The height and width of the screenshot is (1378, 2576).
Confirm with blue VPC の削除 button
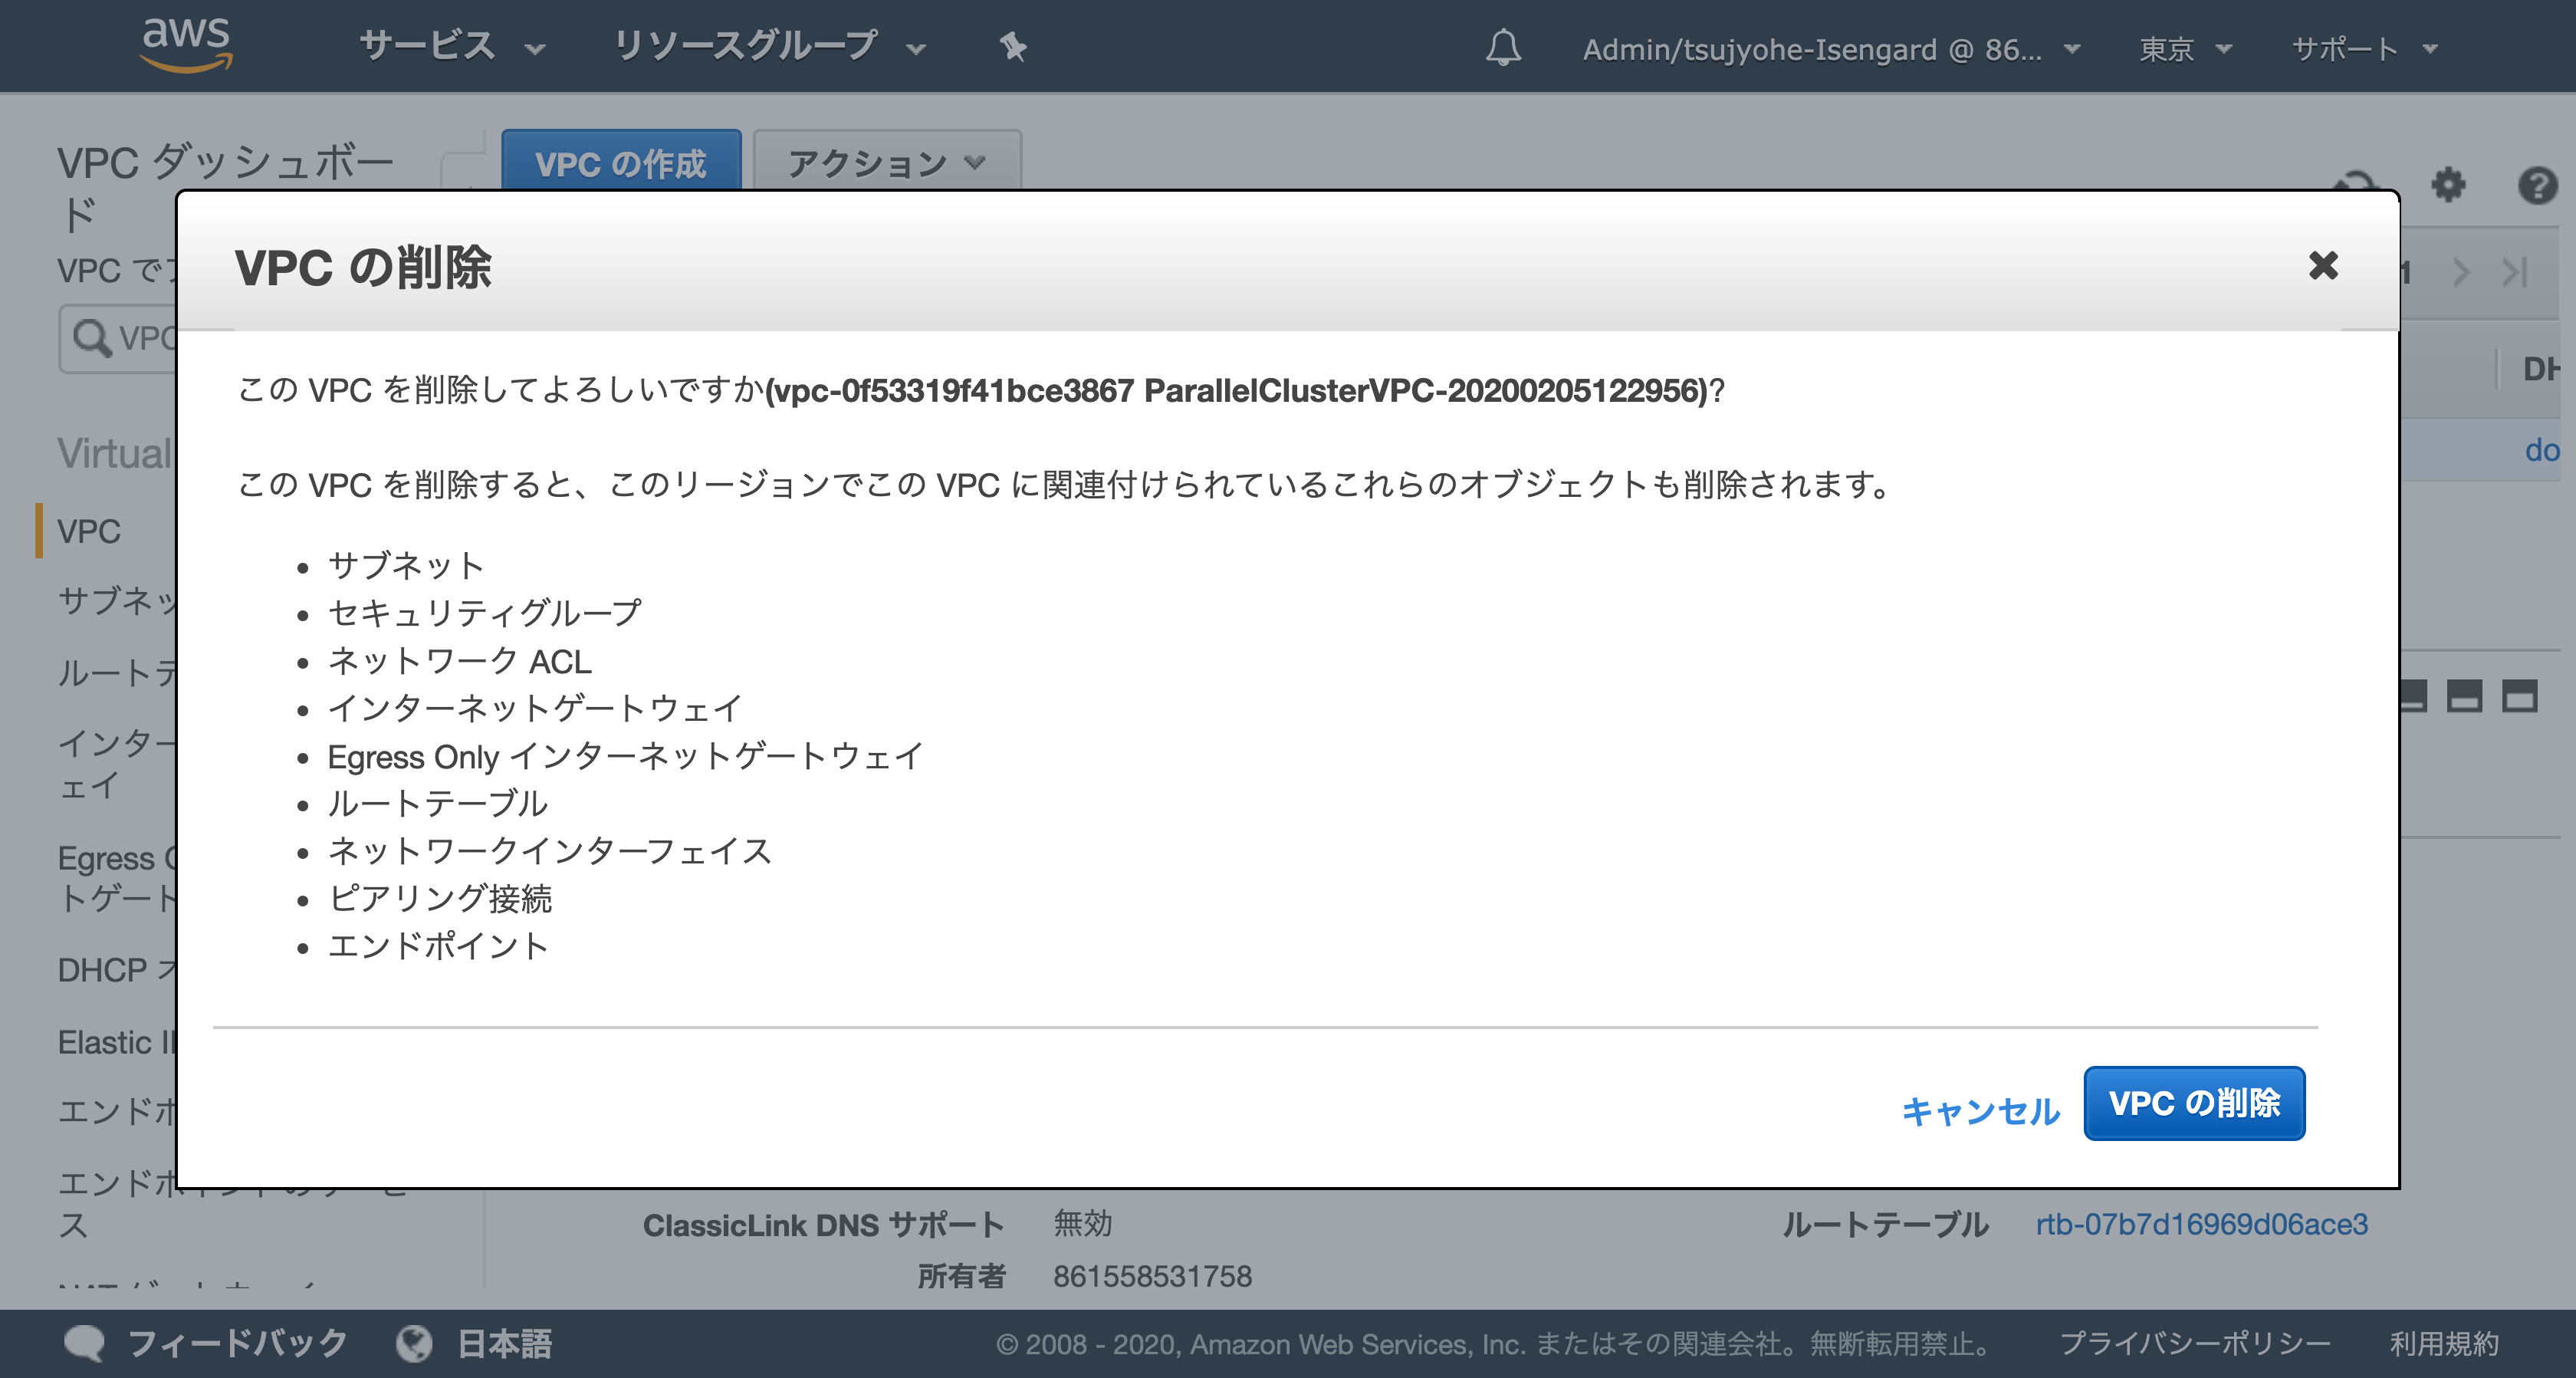2194,1103
